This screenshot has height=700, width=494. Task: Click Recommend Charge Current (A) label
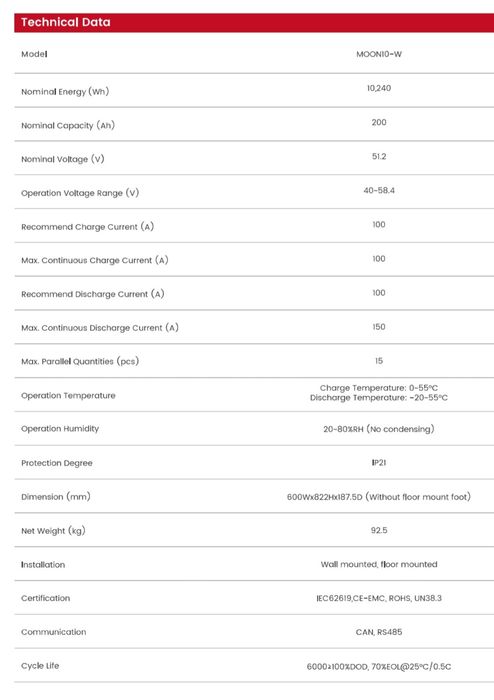coord(87,227)
